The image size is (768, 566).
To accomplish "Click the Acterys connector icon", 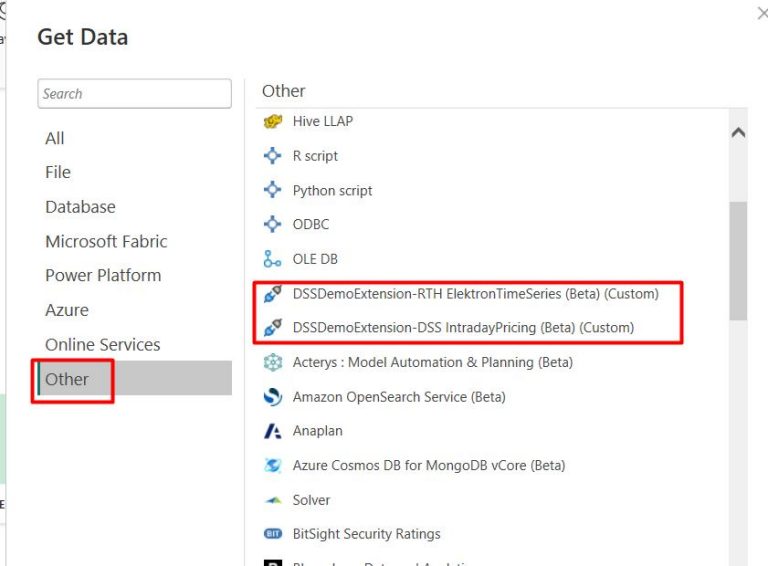I will [x=273, y=362].
